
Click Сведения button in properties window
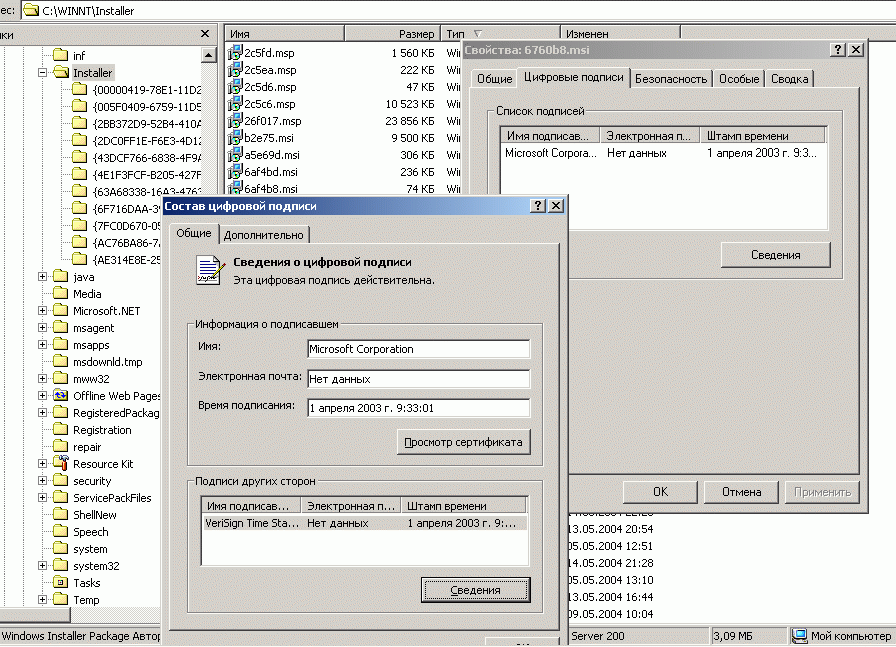pyautogui.click(x=775, y=255)
